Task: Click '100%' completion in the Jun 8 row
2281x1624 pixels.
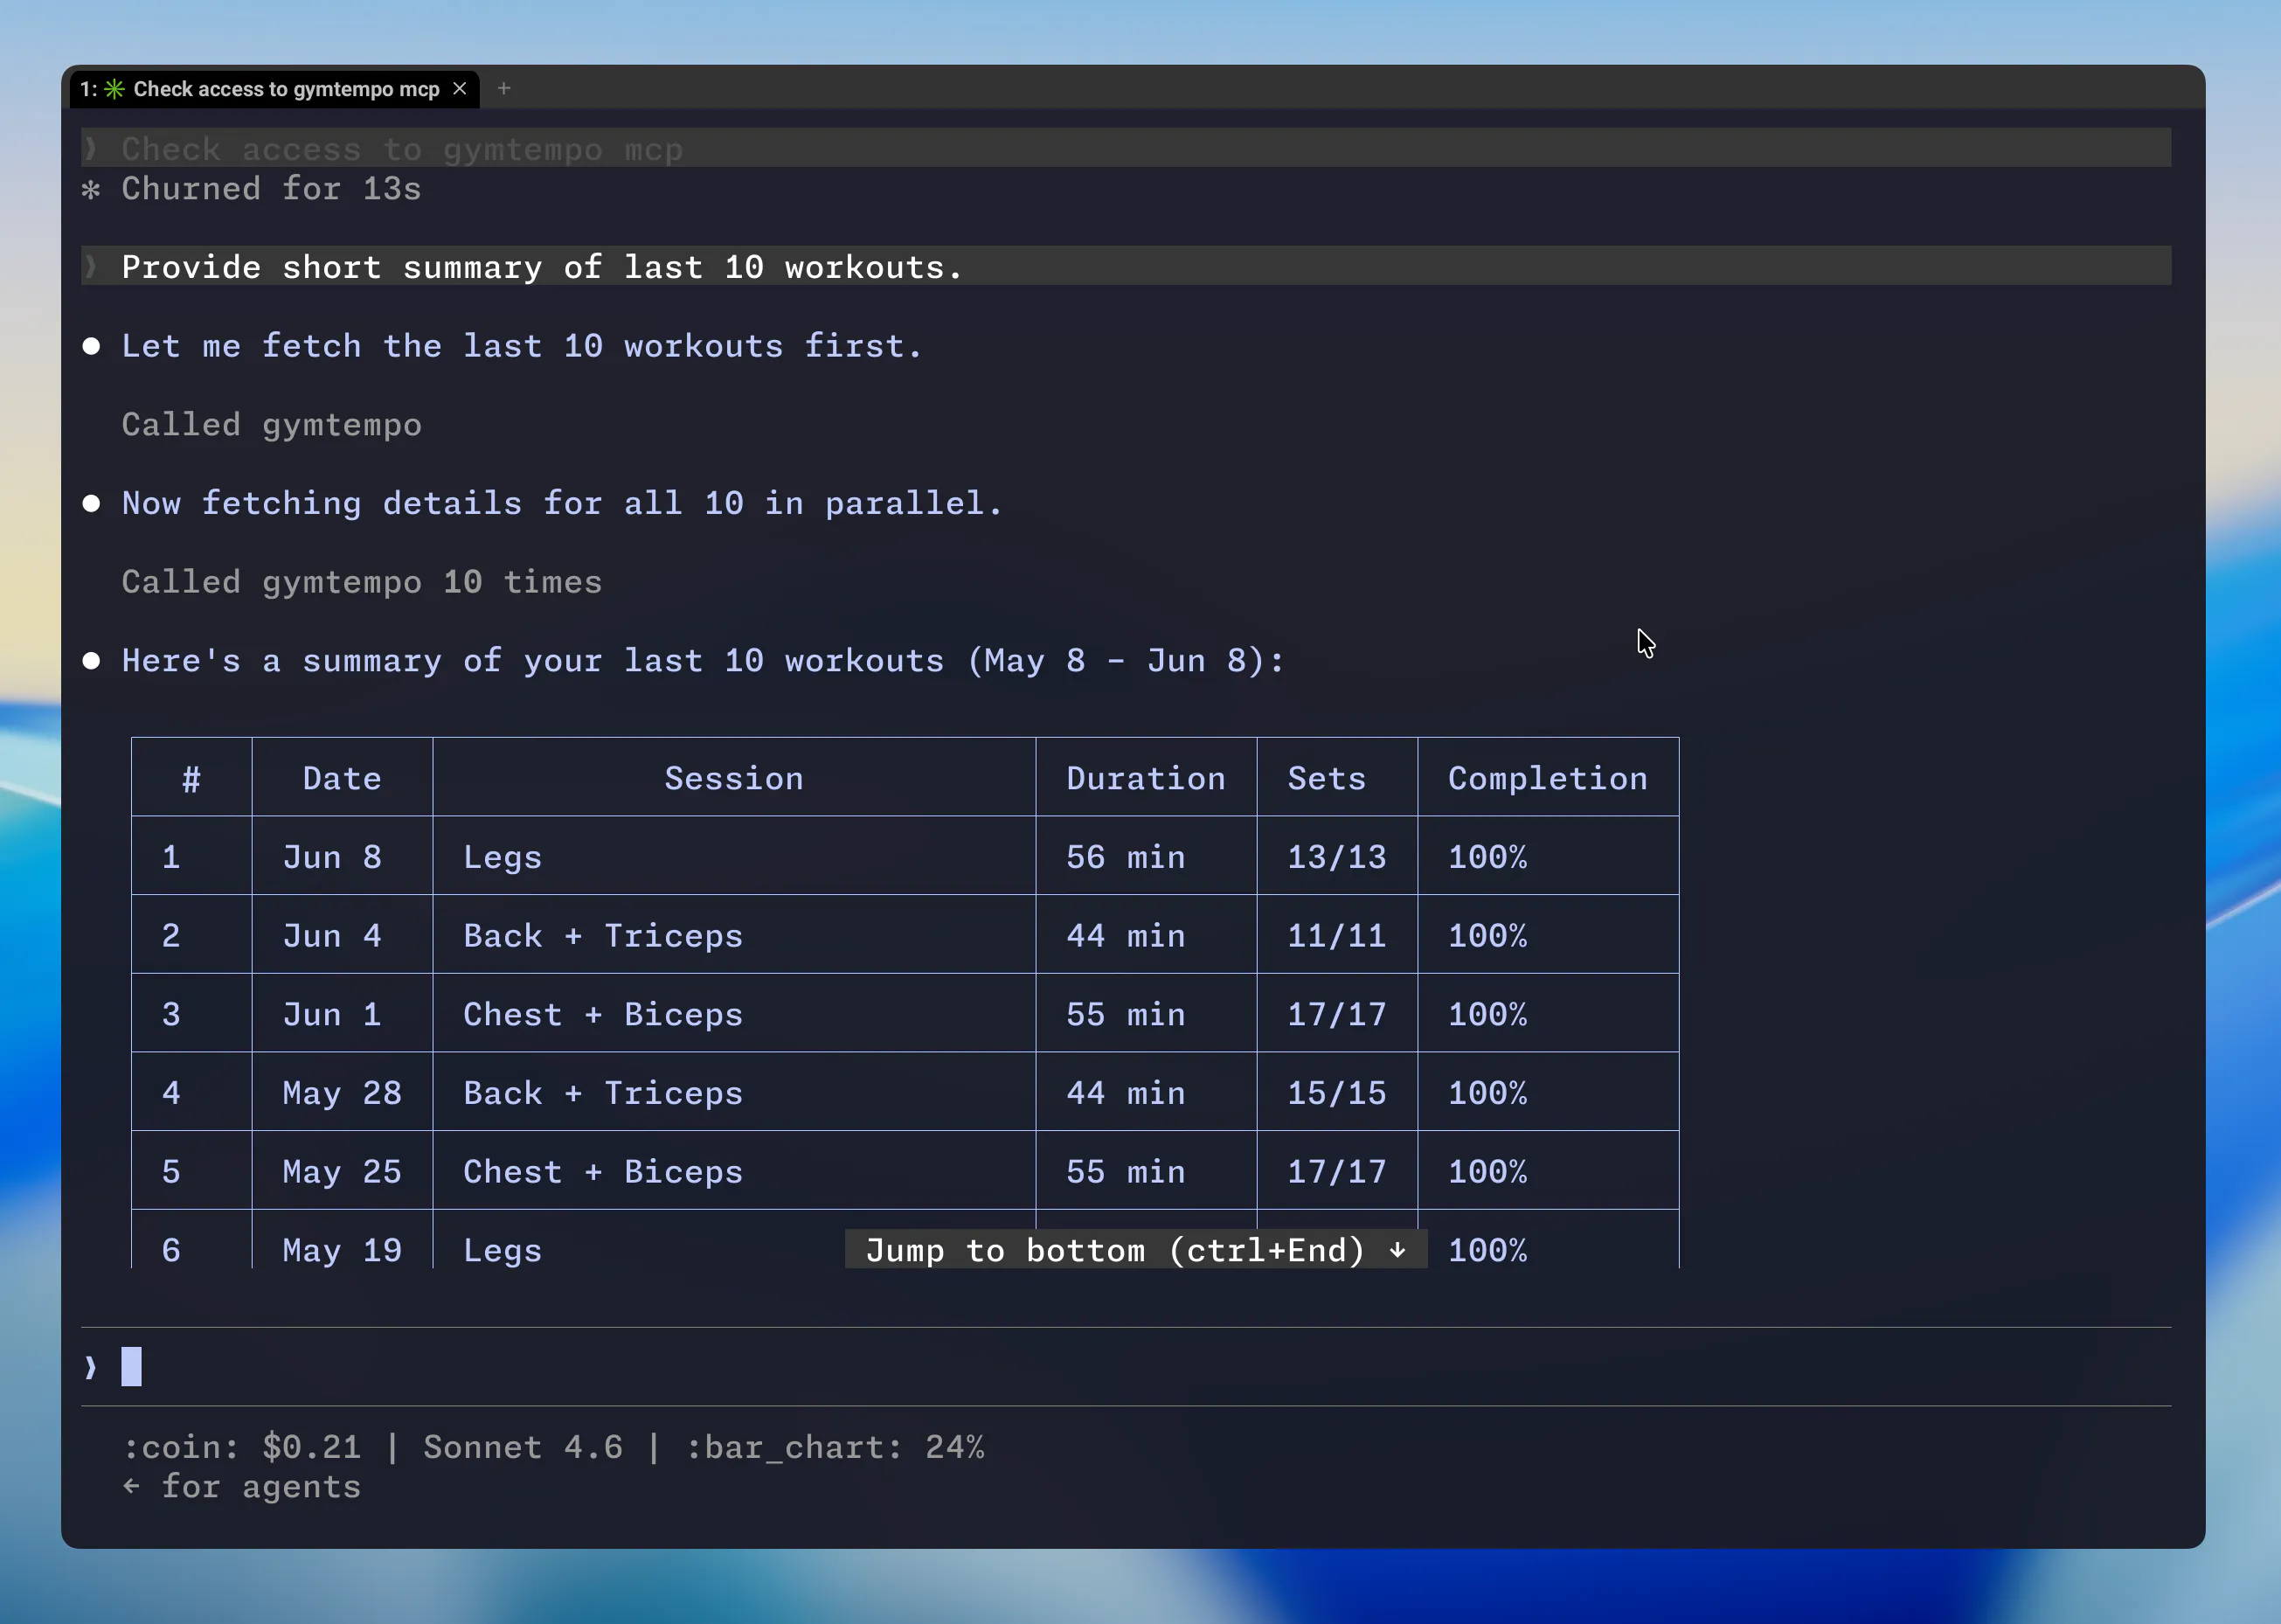Action: (1488, 857)
